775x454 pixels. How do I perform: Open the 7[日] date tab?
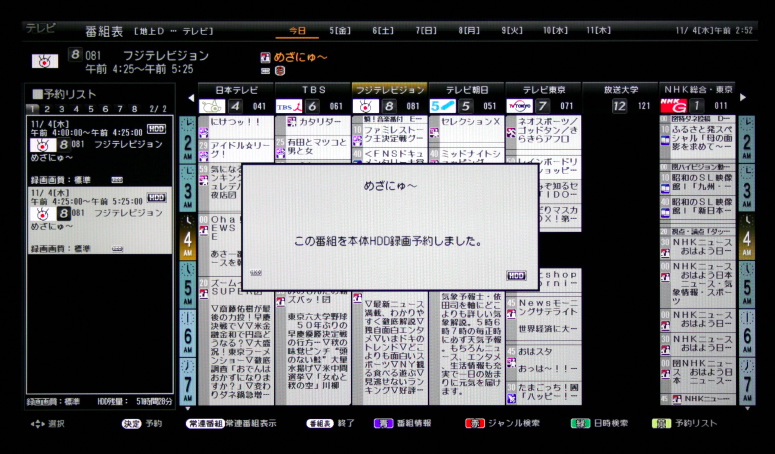click(x=426, y=31)
